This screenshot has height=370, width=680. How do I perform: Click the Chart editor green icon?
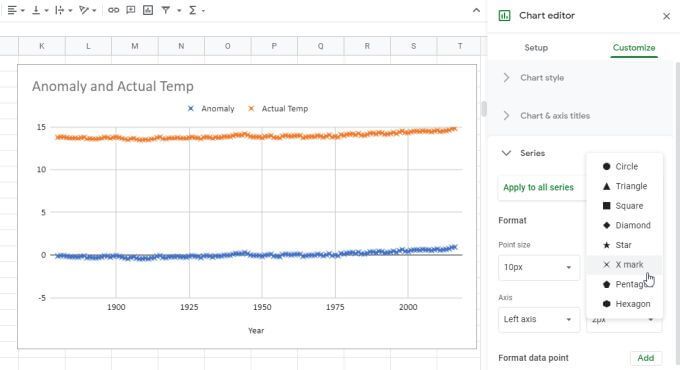504,16
